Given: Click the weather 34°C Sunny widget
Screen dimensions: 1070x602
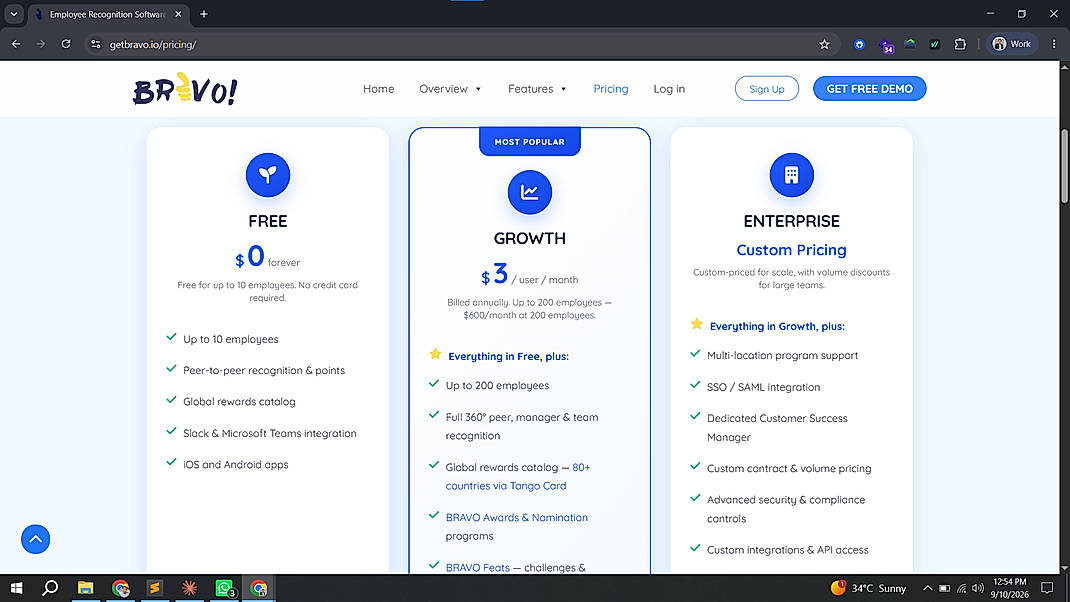Looking at the screenshot, I should [868, 588].
